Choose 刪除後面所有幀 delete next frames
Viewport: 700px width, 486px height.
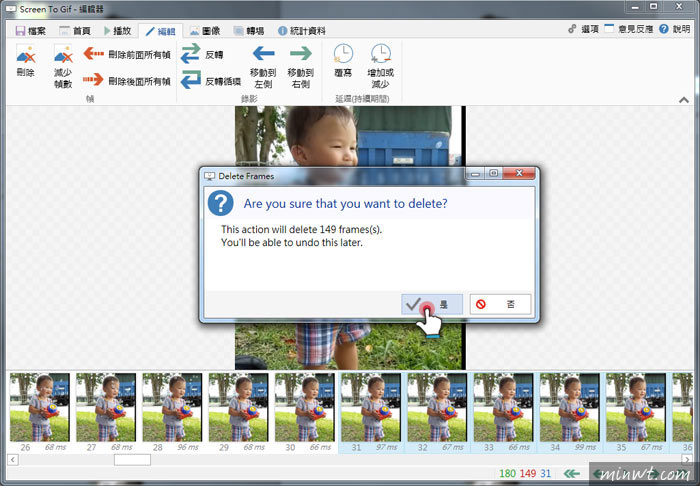click(127, 80)
